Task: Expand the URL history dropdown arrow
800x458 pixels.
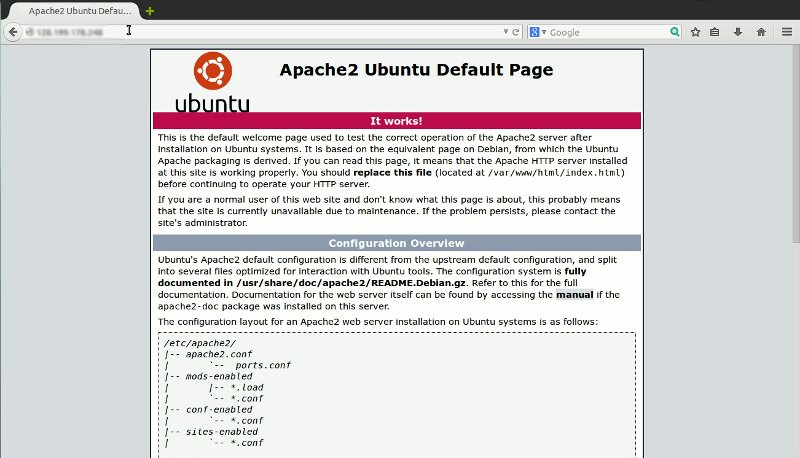Action: point(505,32)
